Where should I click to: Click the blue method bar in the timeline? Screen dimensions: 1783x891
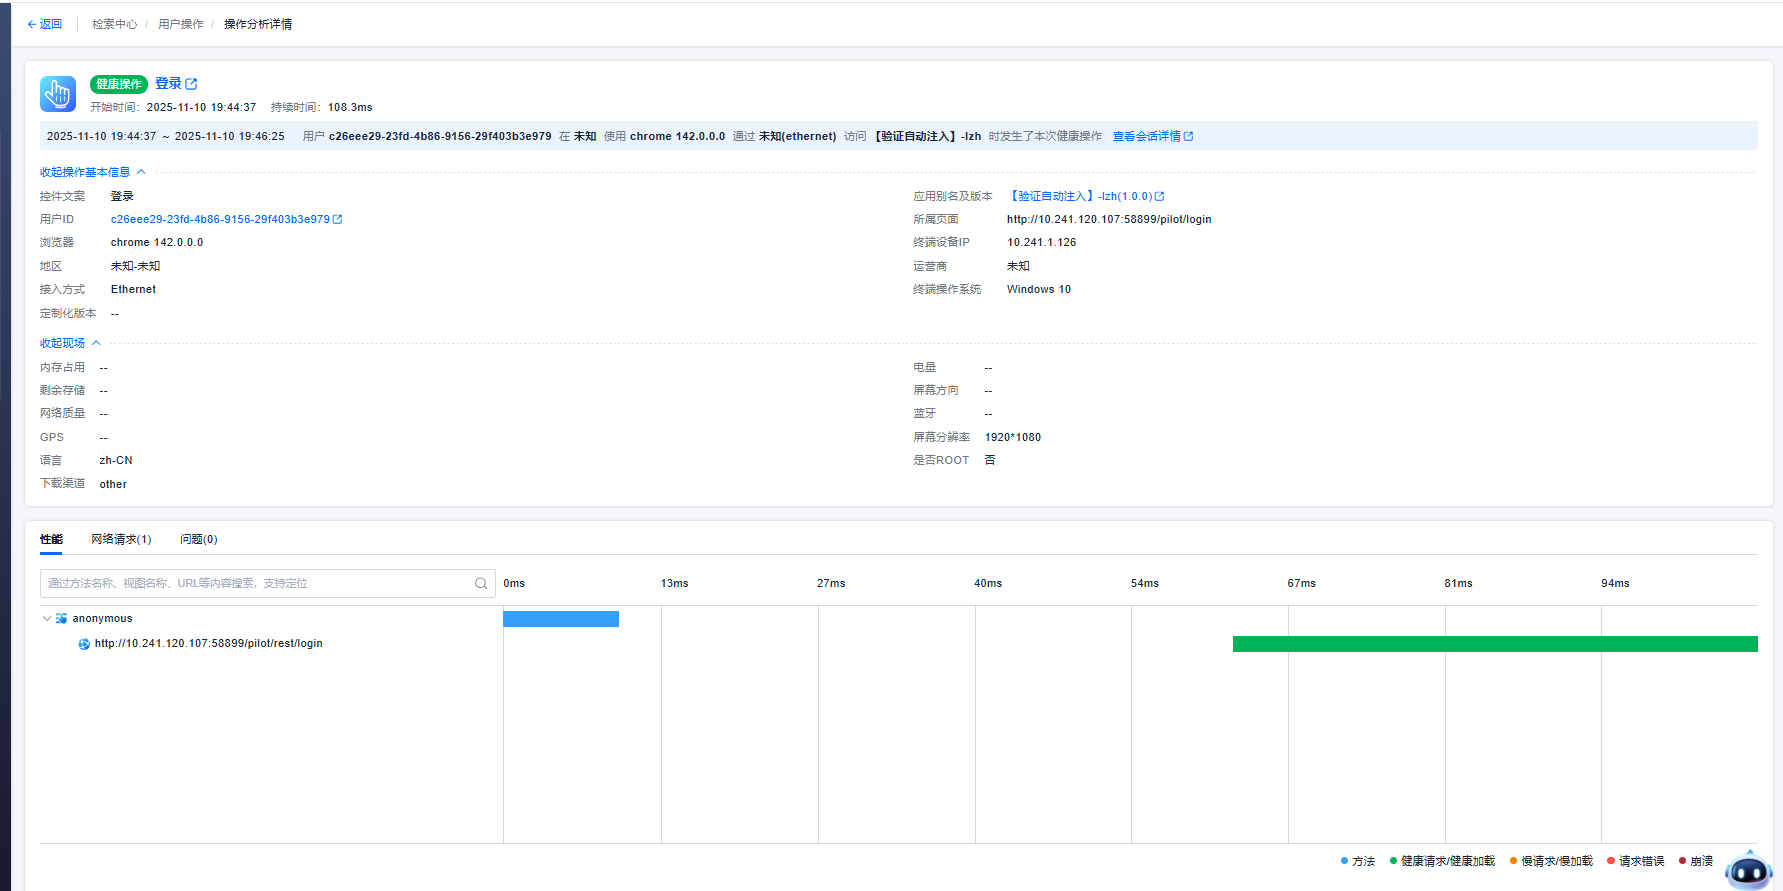[x=560, y=619]
